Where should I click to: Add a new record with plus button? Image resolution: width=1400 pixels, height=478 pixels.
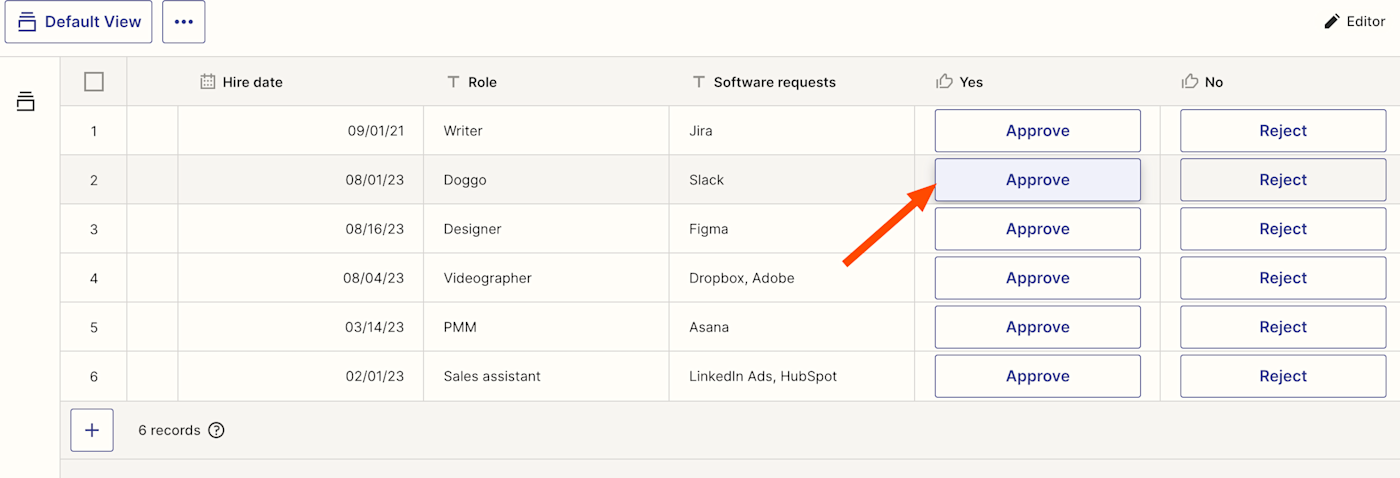92,430
